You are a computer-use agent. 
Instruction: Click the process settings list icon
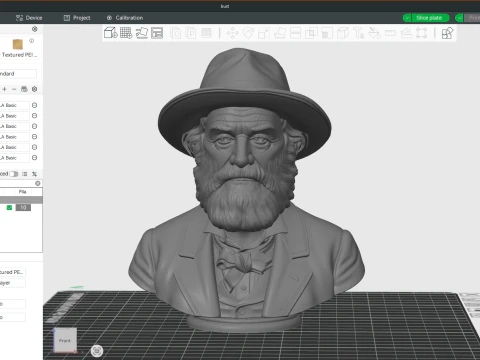click(x=25, y=174)
